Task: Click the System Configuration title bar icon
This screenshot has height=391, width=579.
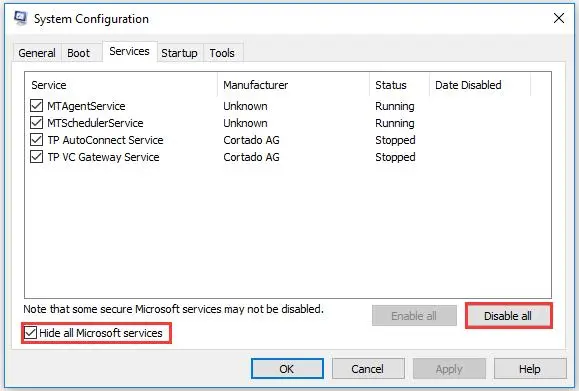Action: click(x=21, y=18)
